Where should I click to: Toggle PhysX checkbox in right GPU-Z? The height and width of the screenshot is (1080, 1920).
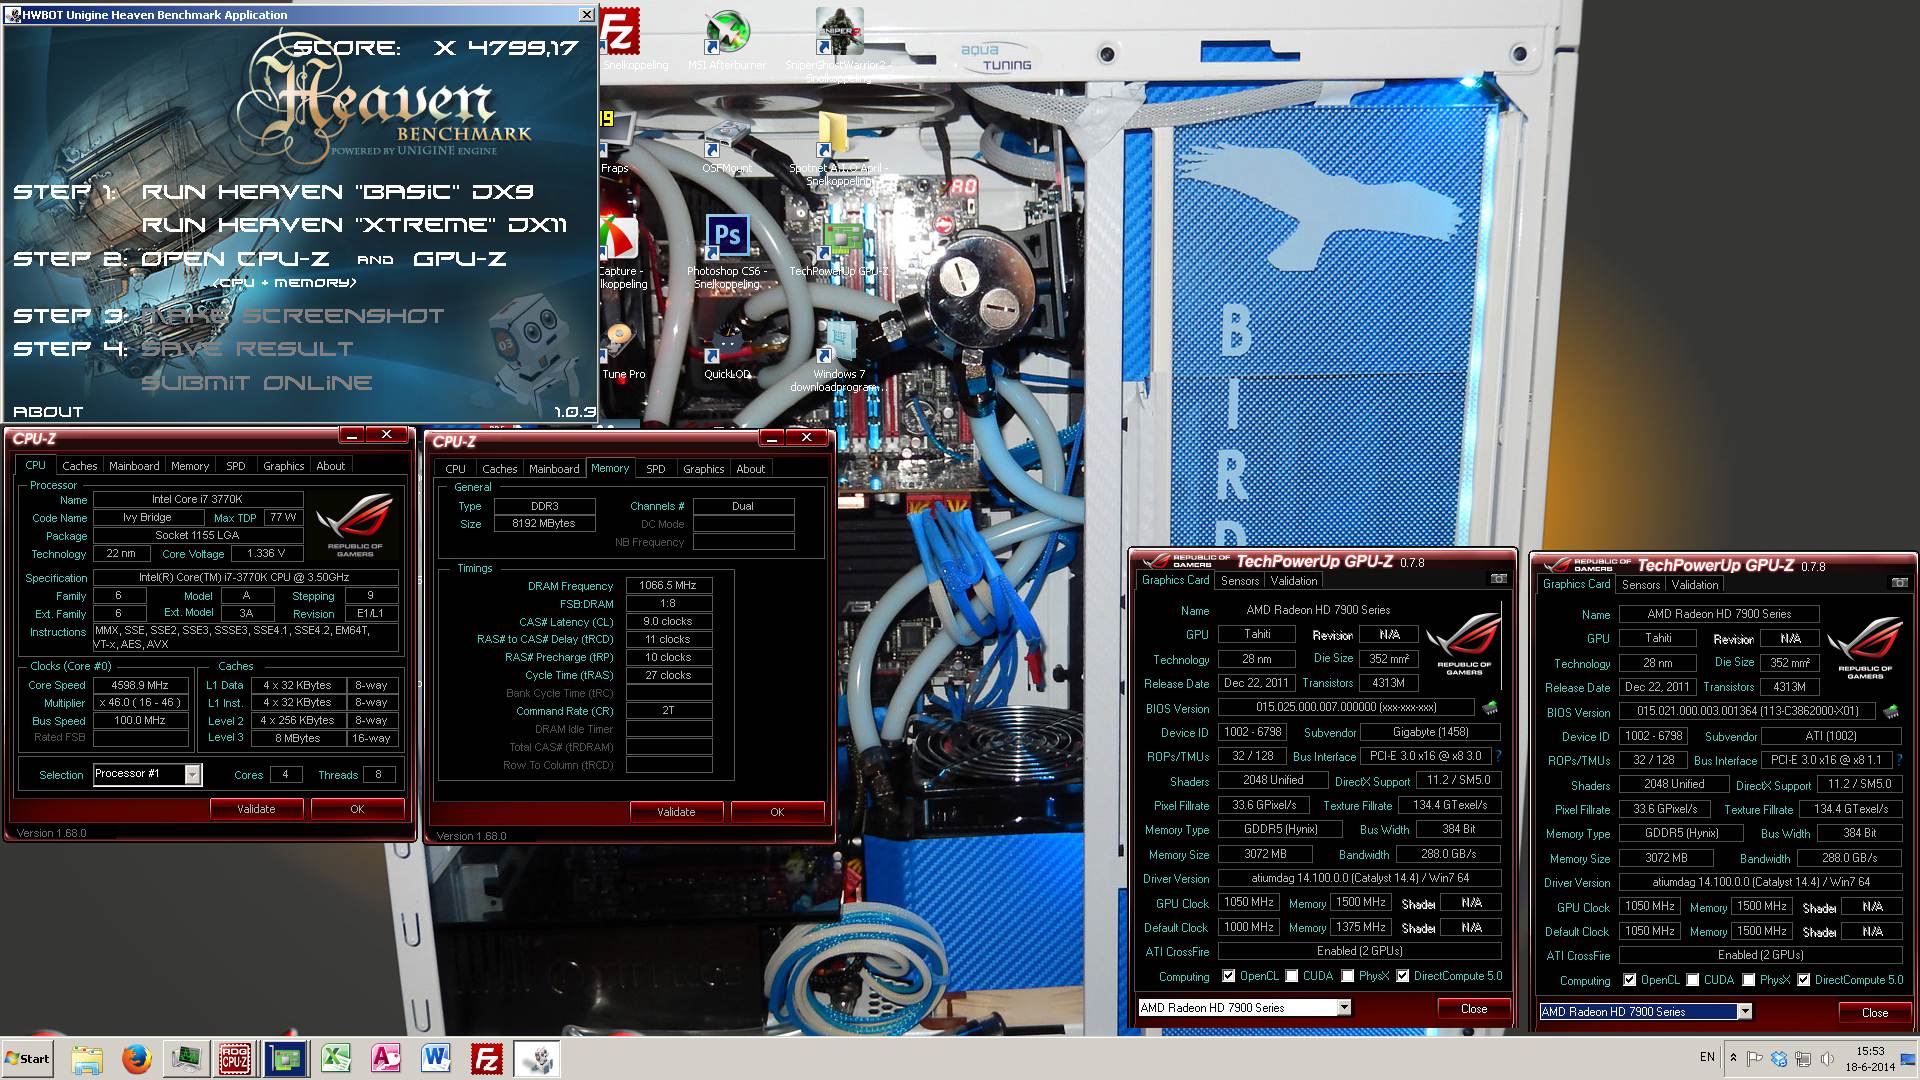1749,980
